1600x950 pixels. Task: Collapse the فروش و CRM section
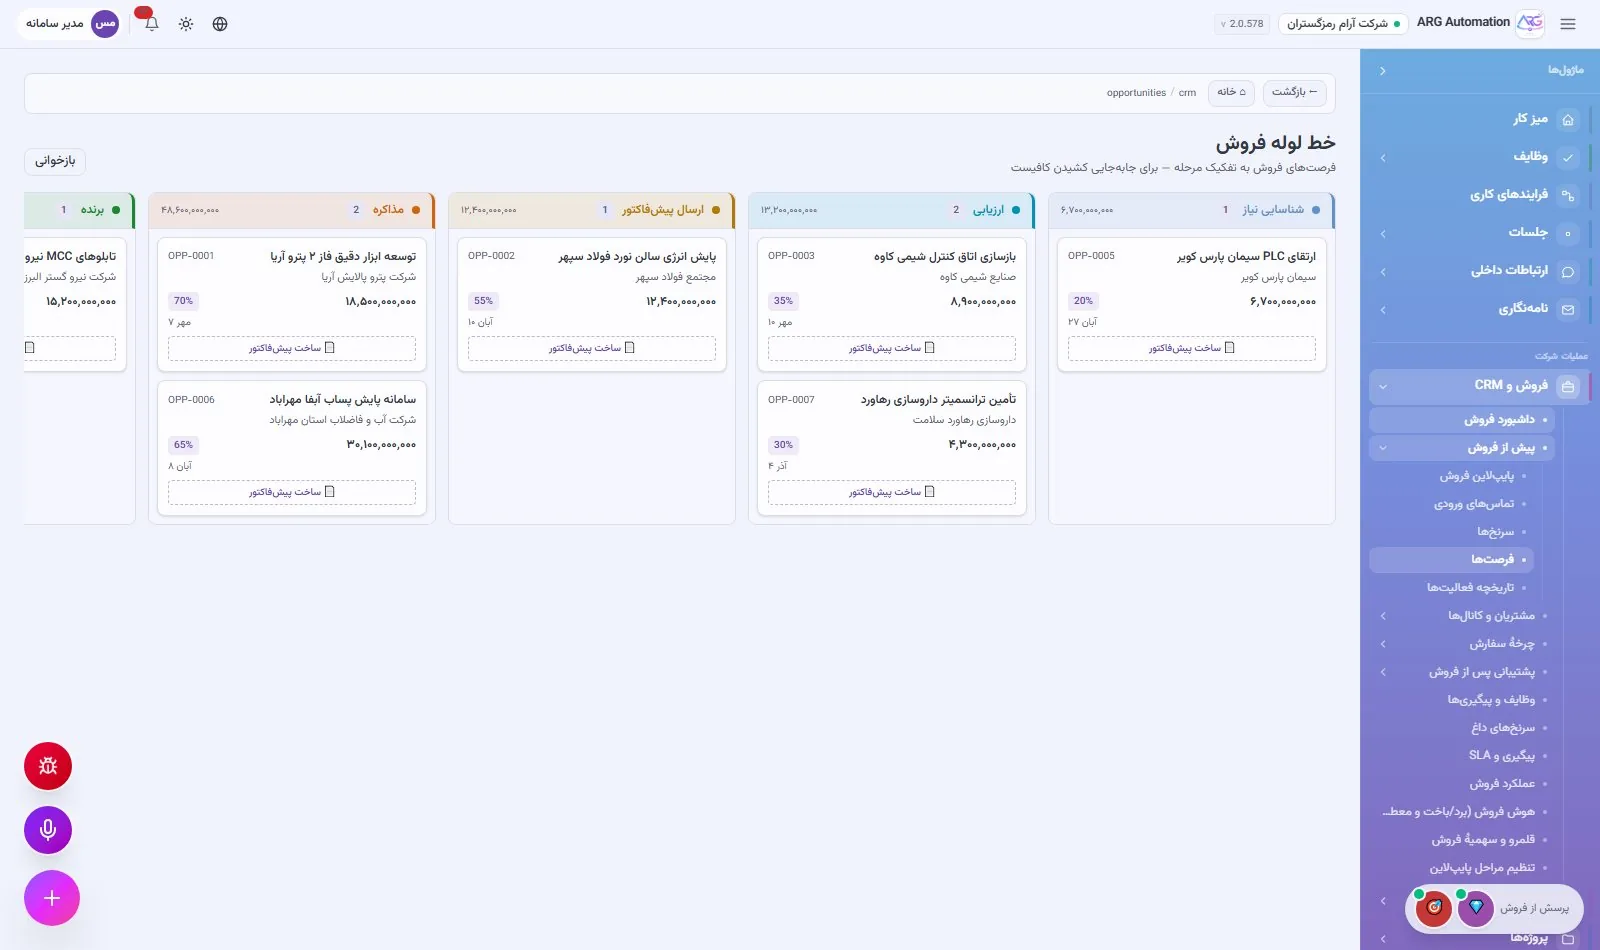point(1382,386)
